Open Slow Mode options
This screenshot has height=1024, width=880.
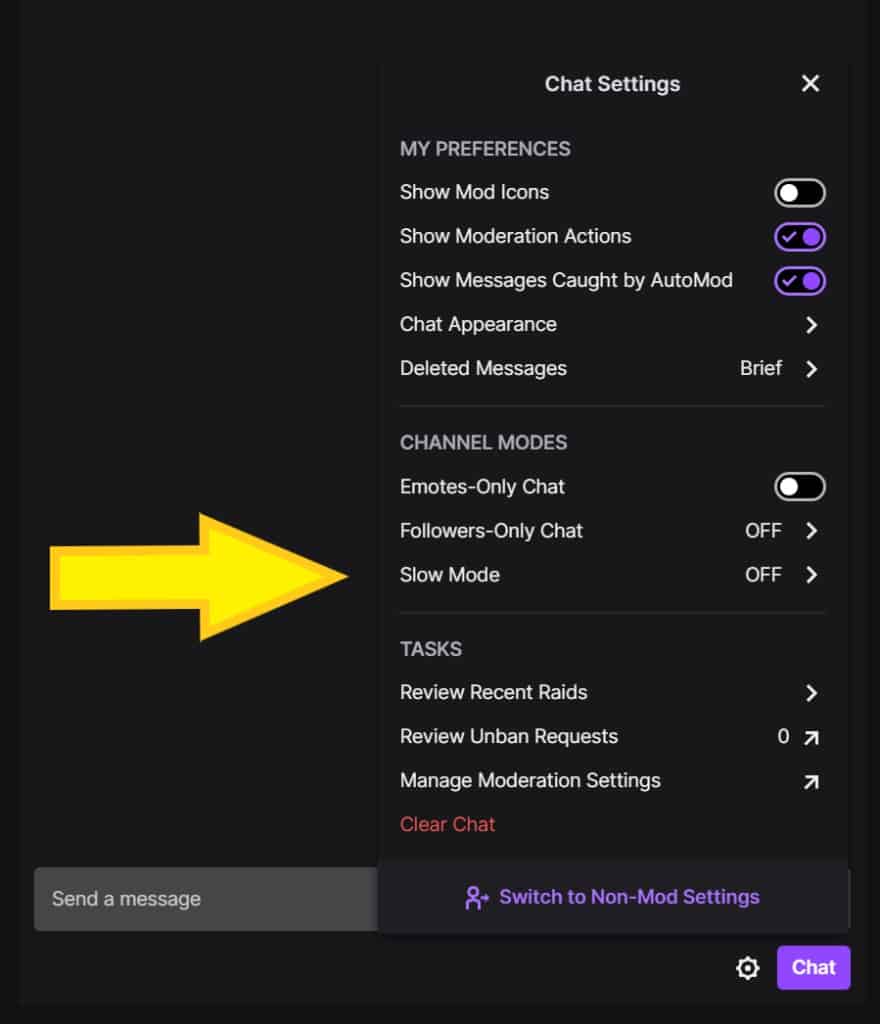(x=812, y=575)
